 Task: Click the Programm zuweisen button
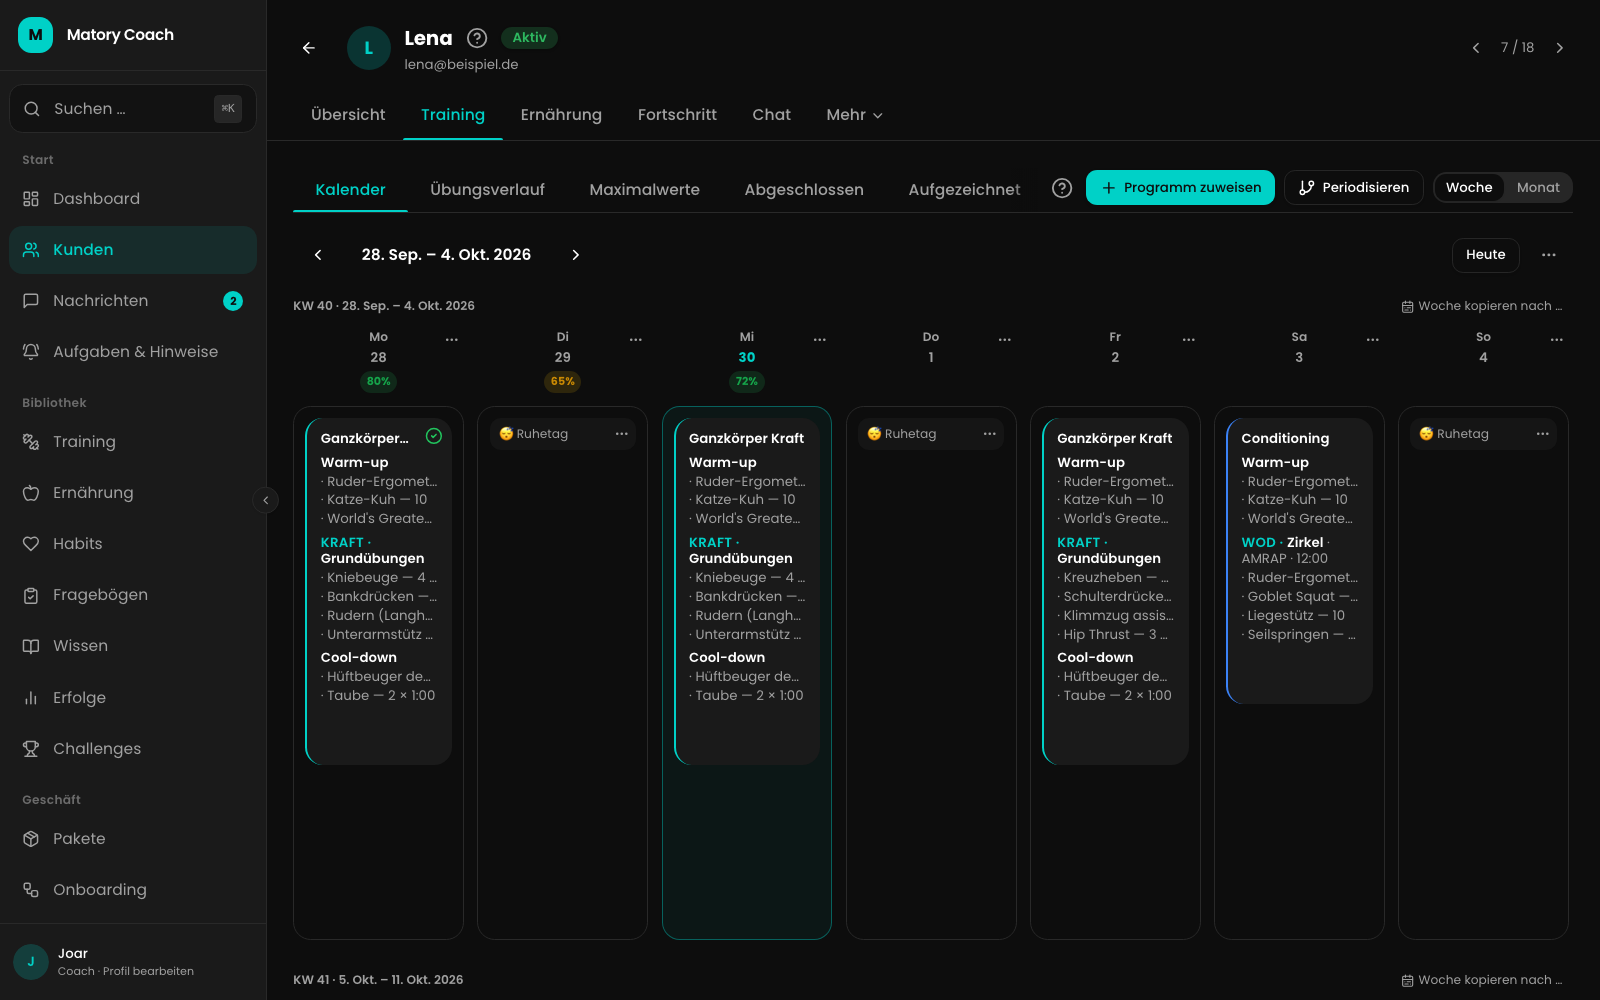click(x=1180, y=188)
